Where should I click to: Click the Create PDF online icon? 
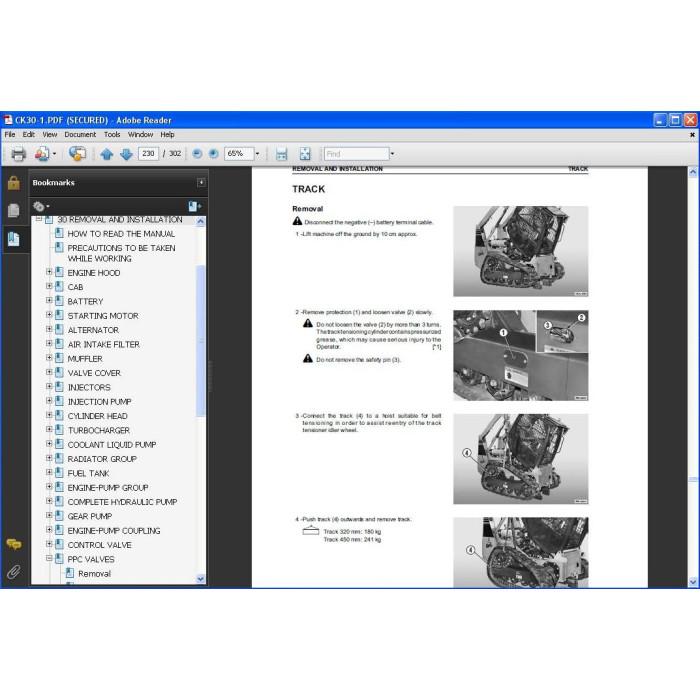click(x=42, y=154)
